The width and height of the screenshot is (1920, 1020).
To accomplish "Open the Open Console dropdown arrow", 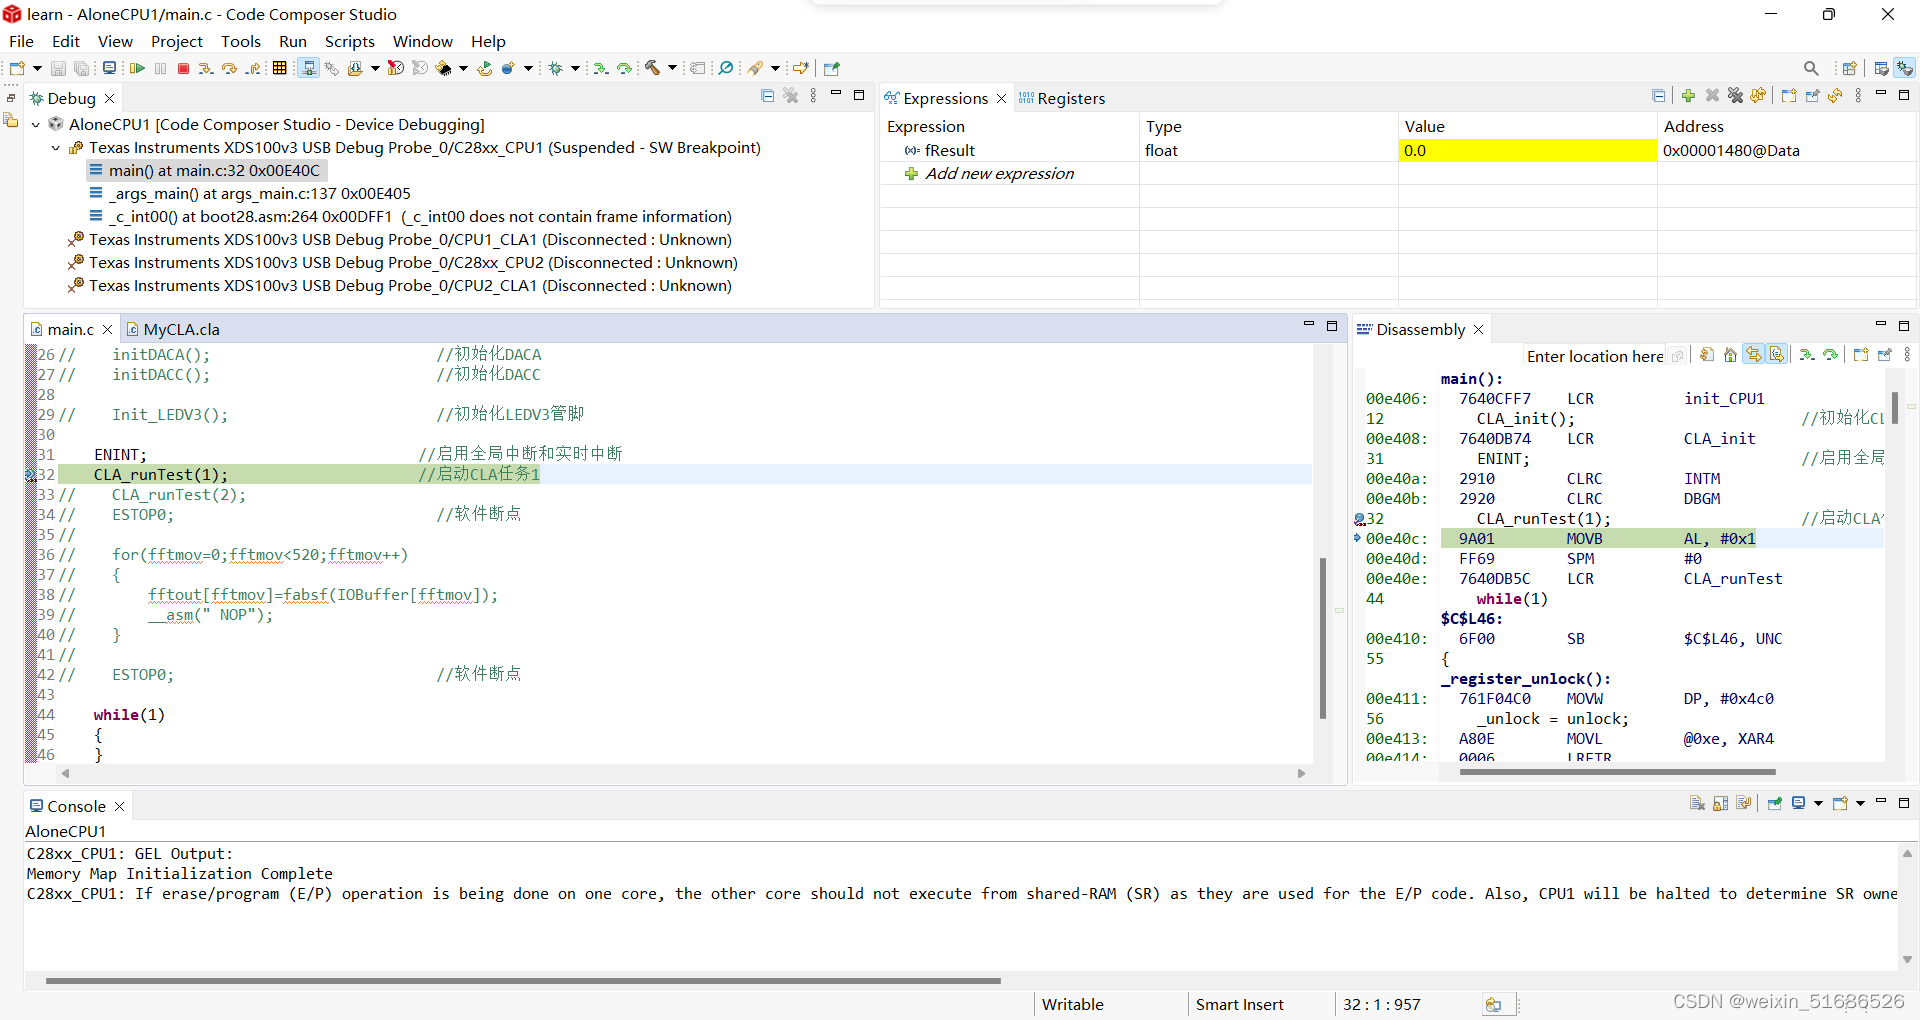I will [x=1860, y=803].
